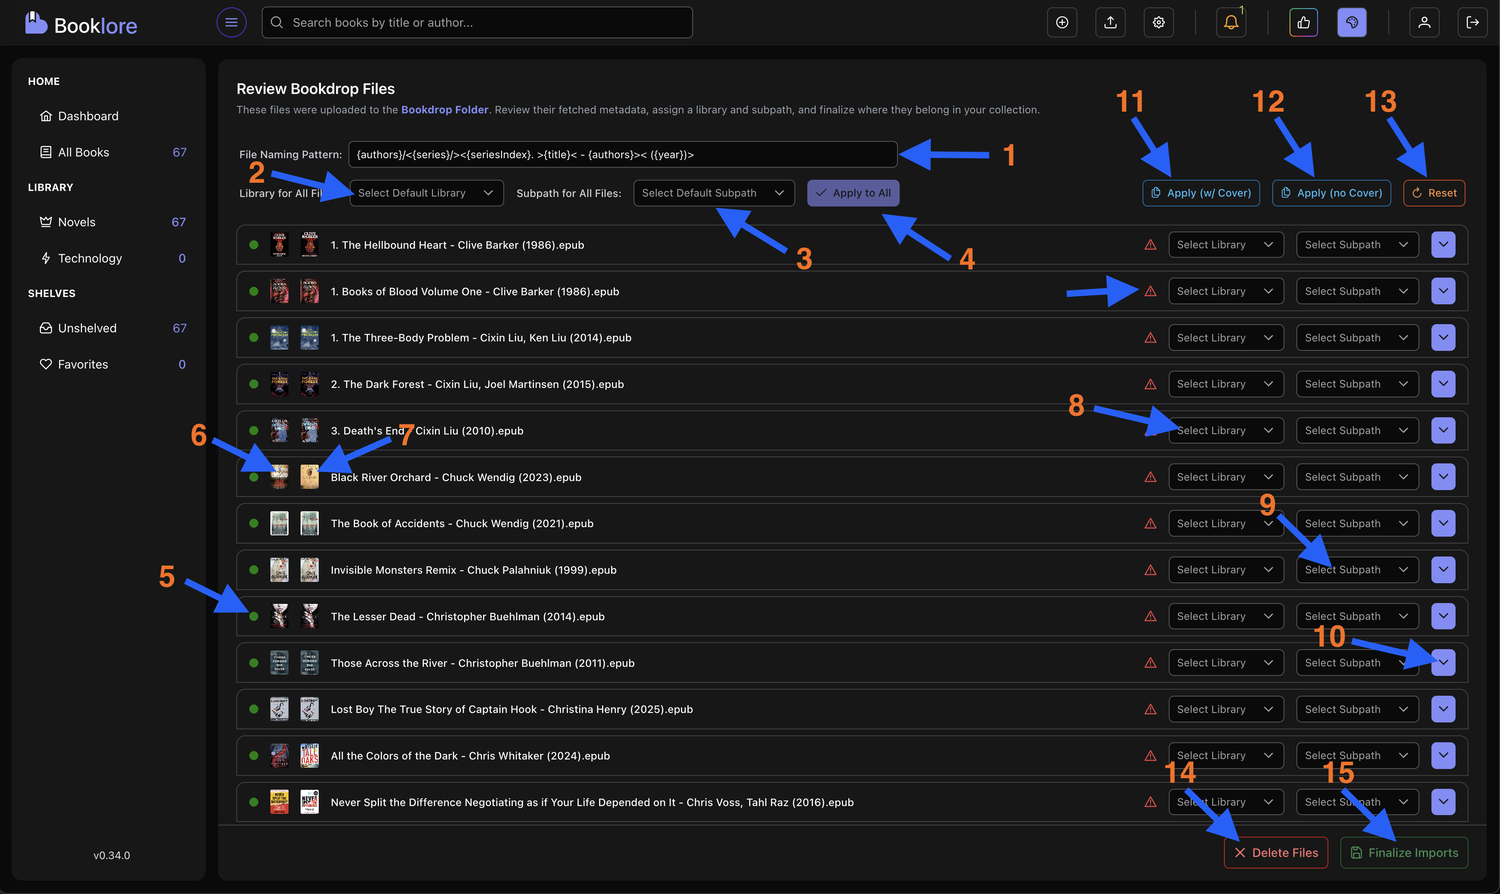The image size is (1500, 894).
Task: Open the Bookdrop Folder link
Action: [x=445, y=109]
